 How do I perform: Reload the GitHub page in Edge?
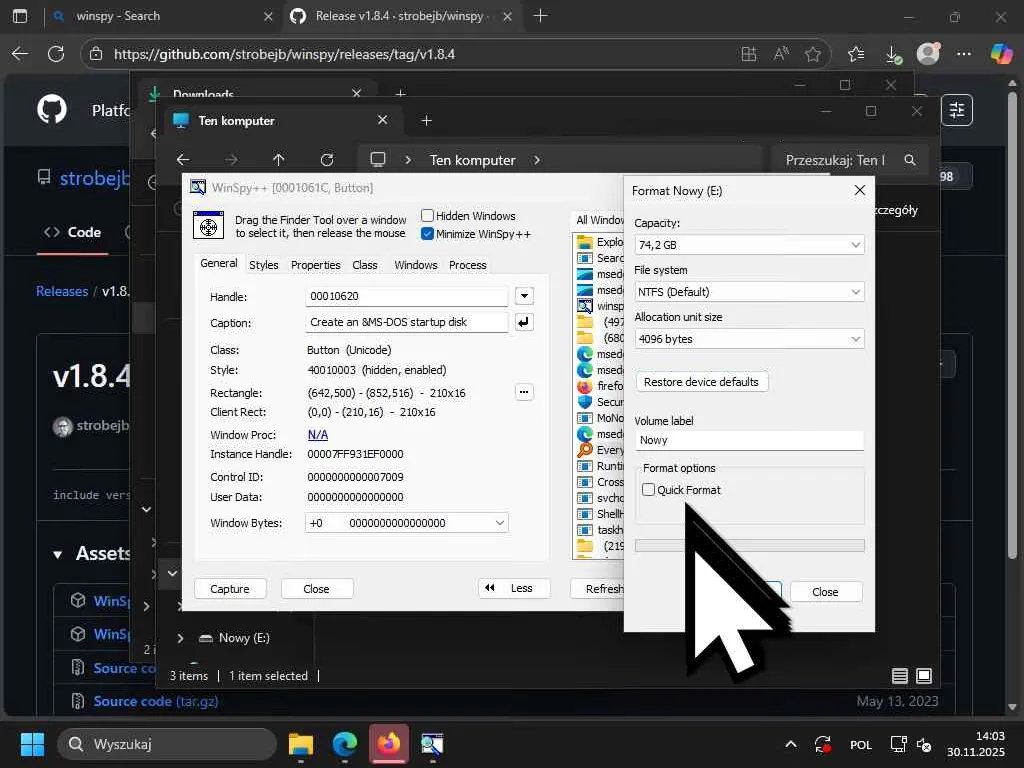[56, 54]
